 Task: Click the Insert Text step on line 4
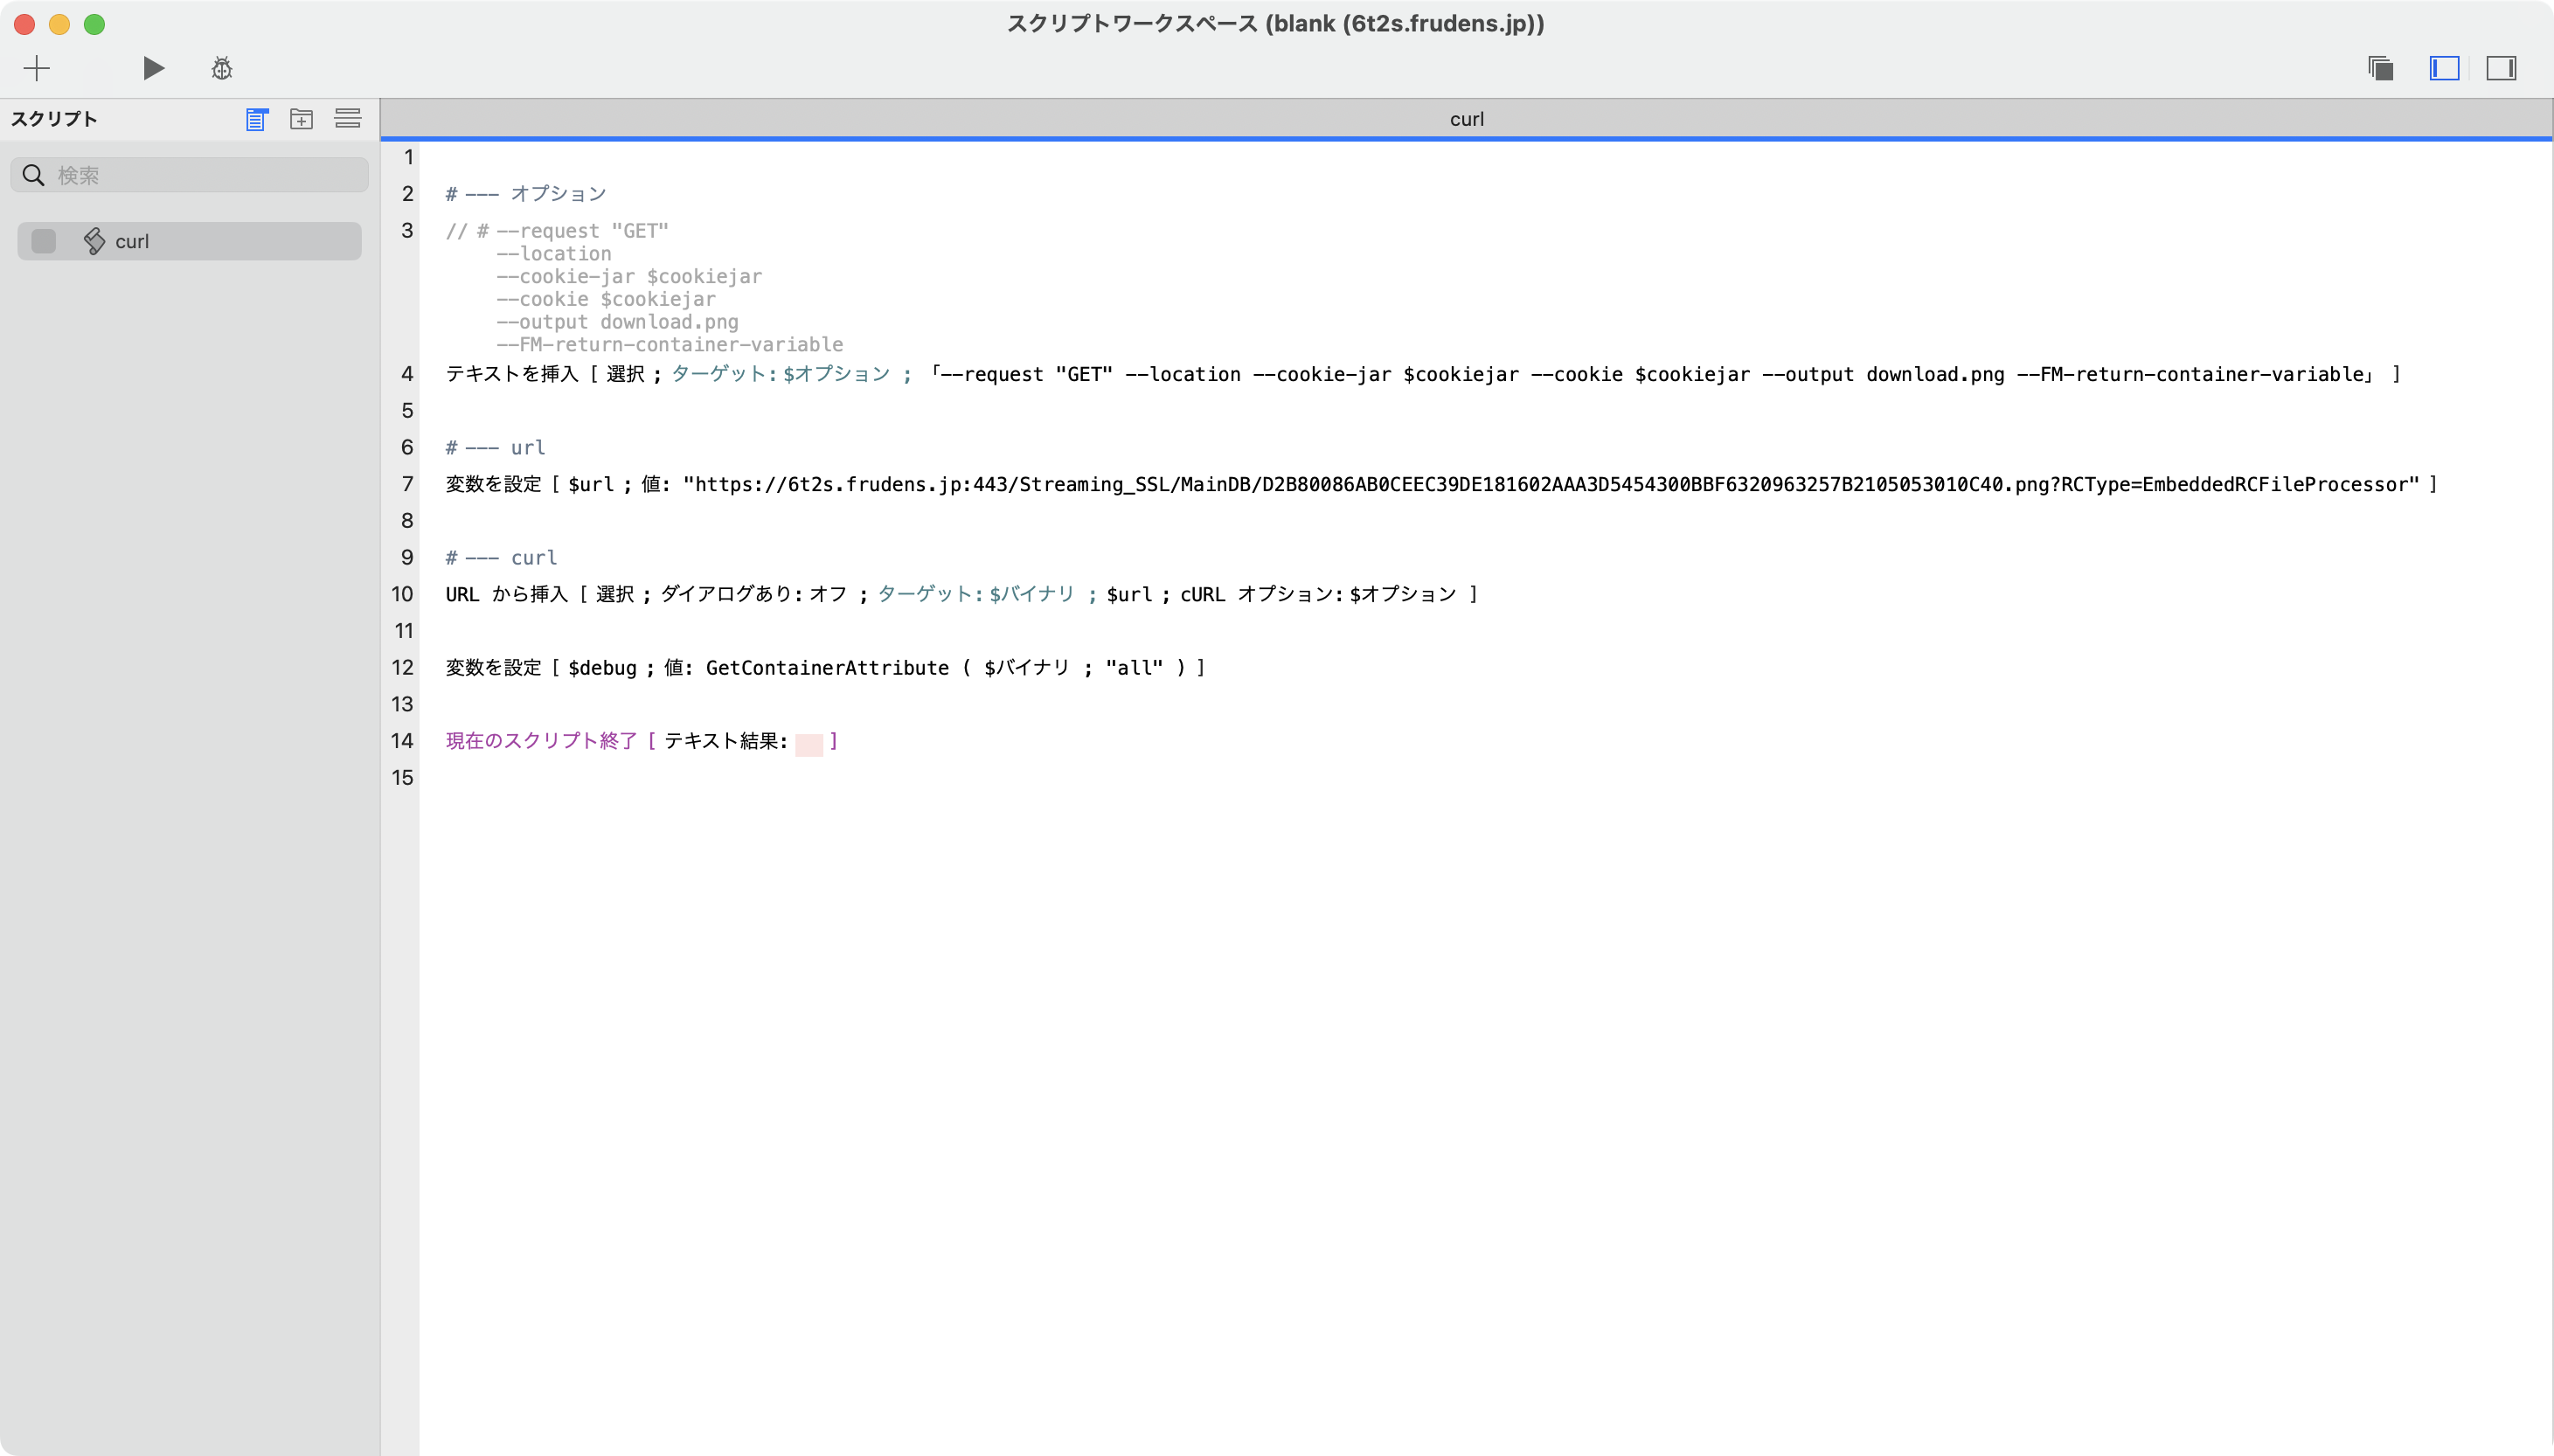point(1422,374)
